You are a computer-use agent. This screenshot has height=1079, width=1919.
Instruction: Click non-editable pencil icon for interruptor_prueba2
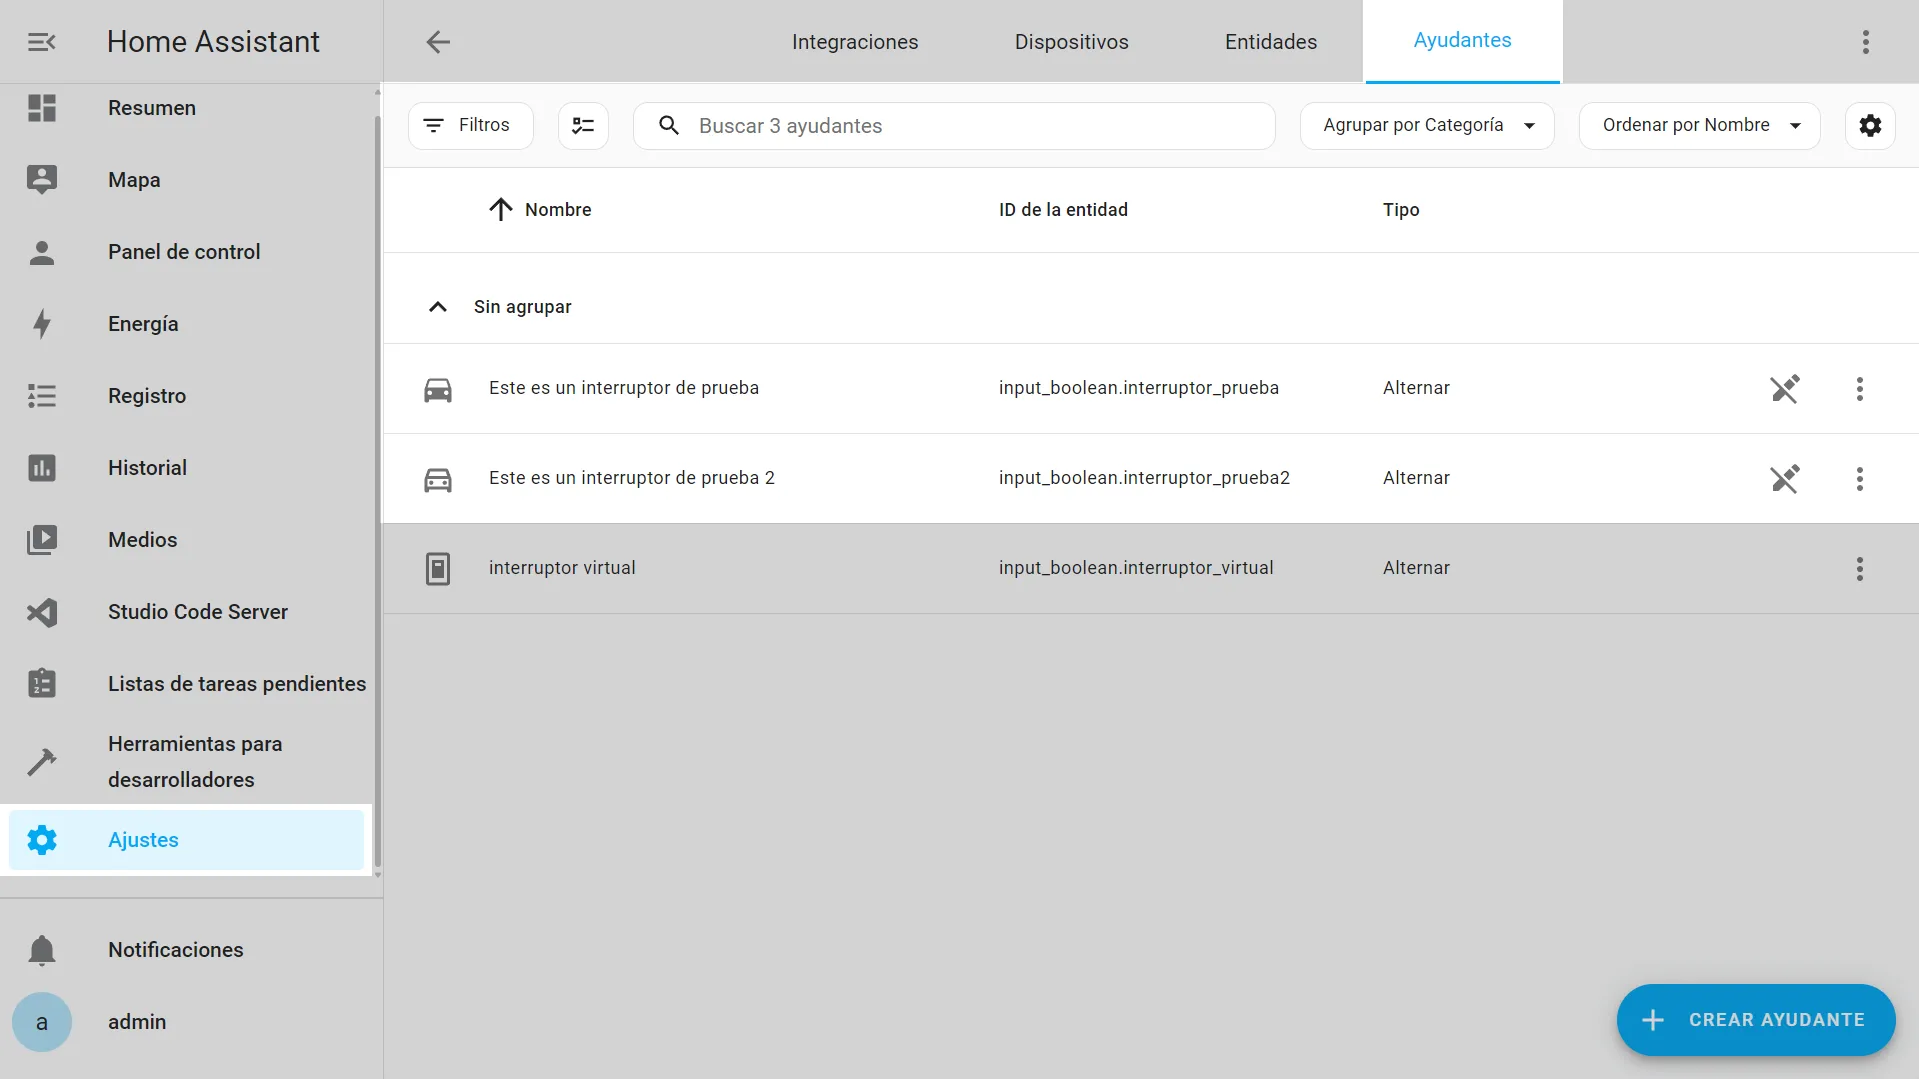click(x=1785, y=479)
